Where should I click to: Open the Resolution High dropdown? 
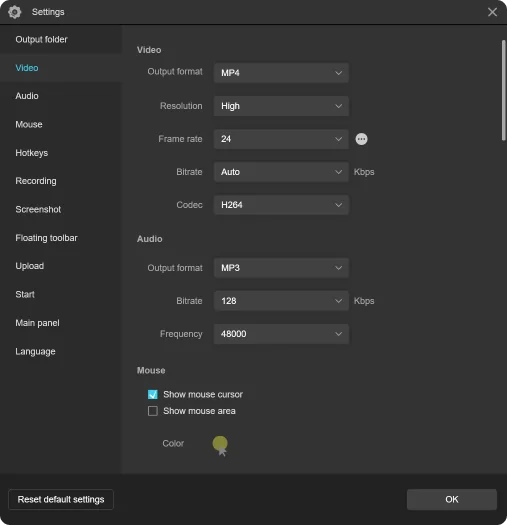tap(281, 106)
